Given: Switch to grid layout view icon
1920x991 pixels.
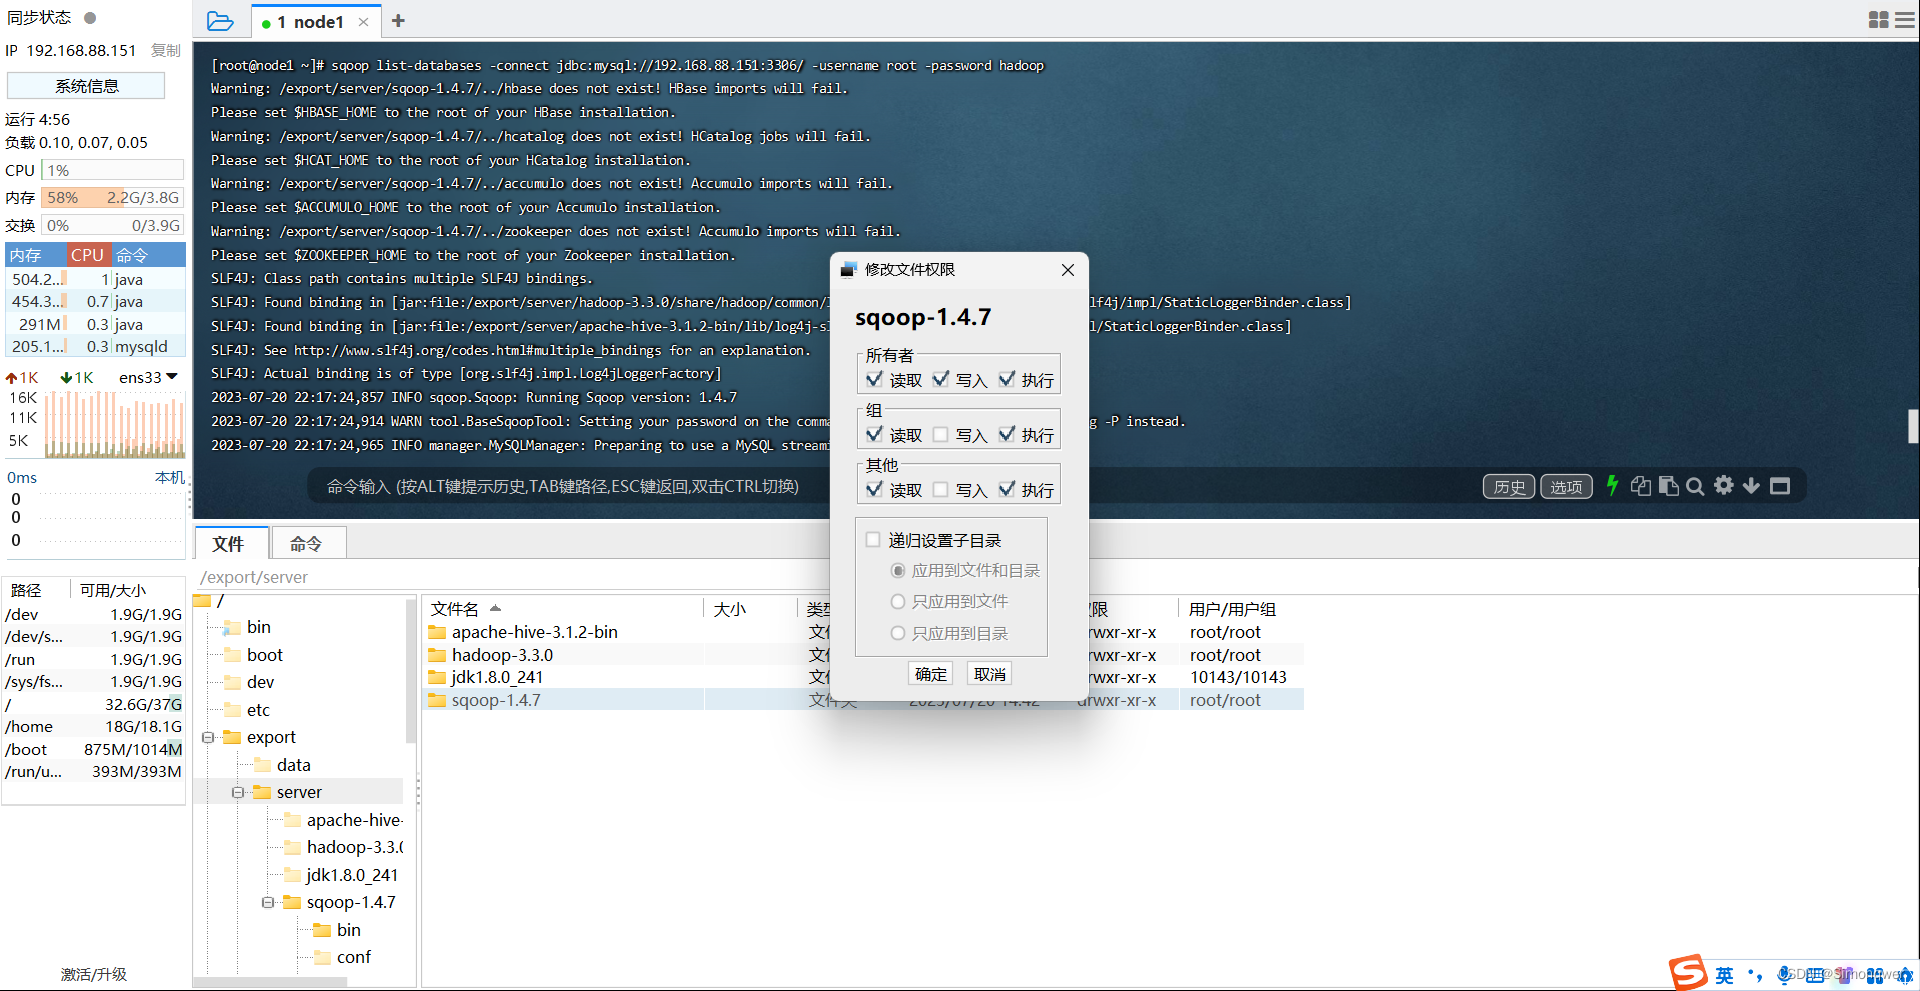Looking at the screenshot, I should (1878, 20).
